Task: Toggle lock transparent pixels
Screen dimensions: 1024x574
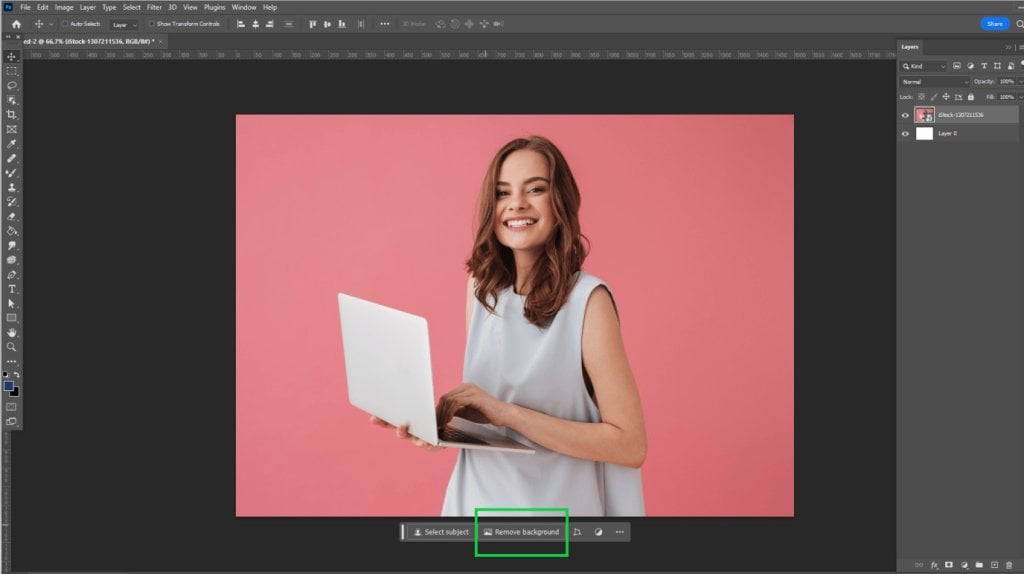Action: pyautogui.click(x=921, y=97)
